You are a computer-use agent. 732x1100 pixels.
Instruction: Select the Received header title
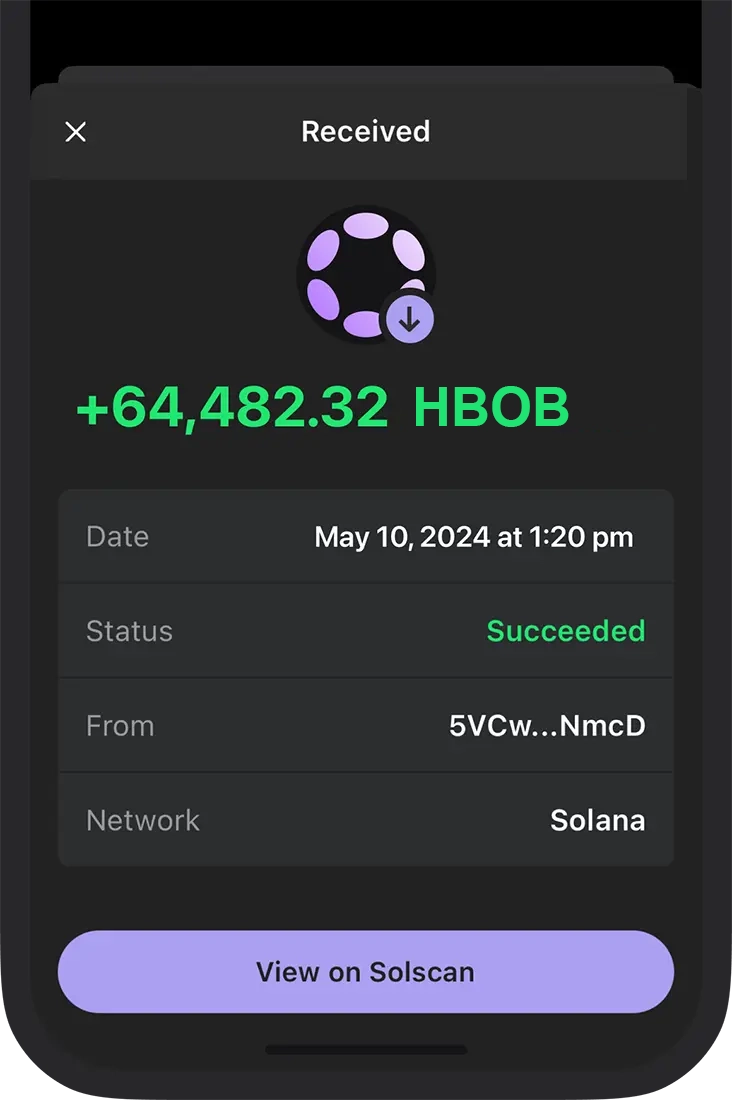(366, 132)
